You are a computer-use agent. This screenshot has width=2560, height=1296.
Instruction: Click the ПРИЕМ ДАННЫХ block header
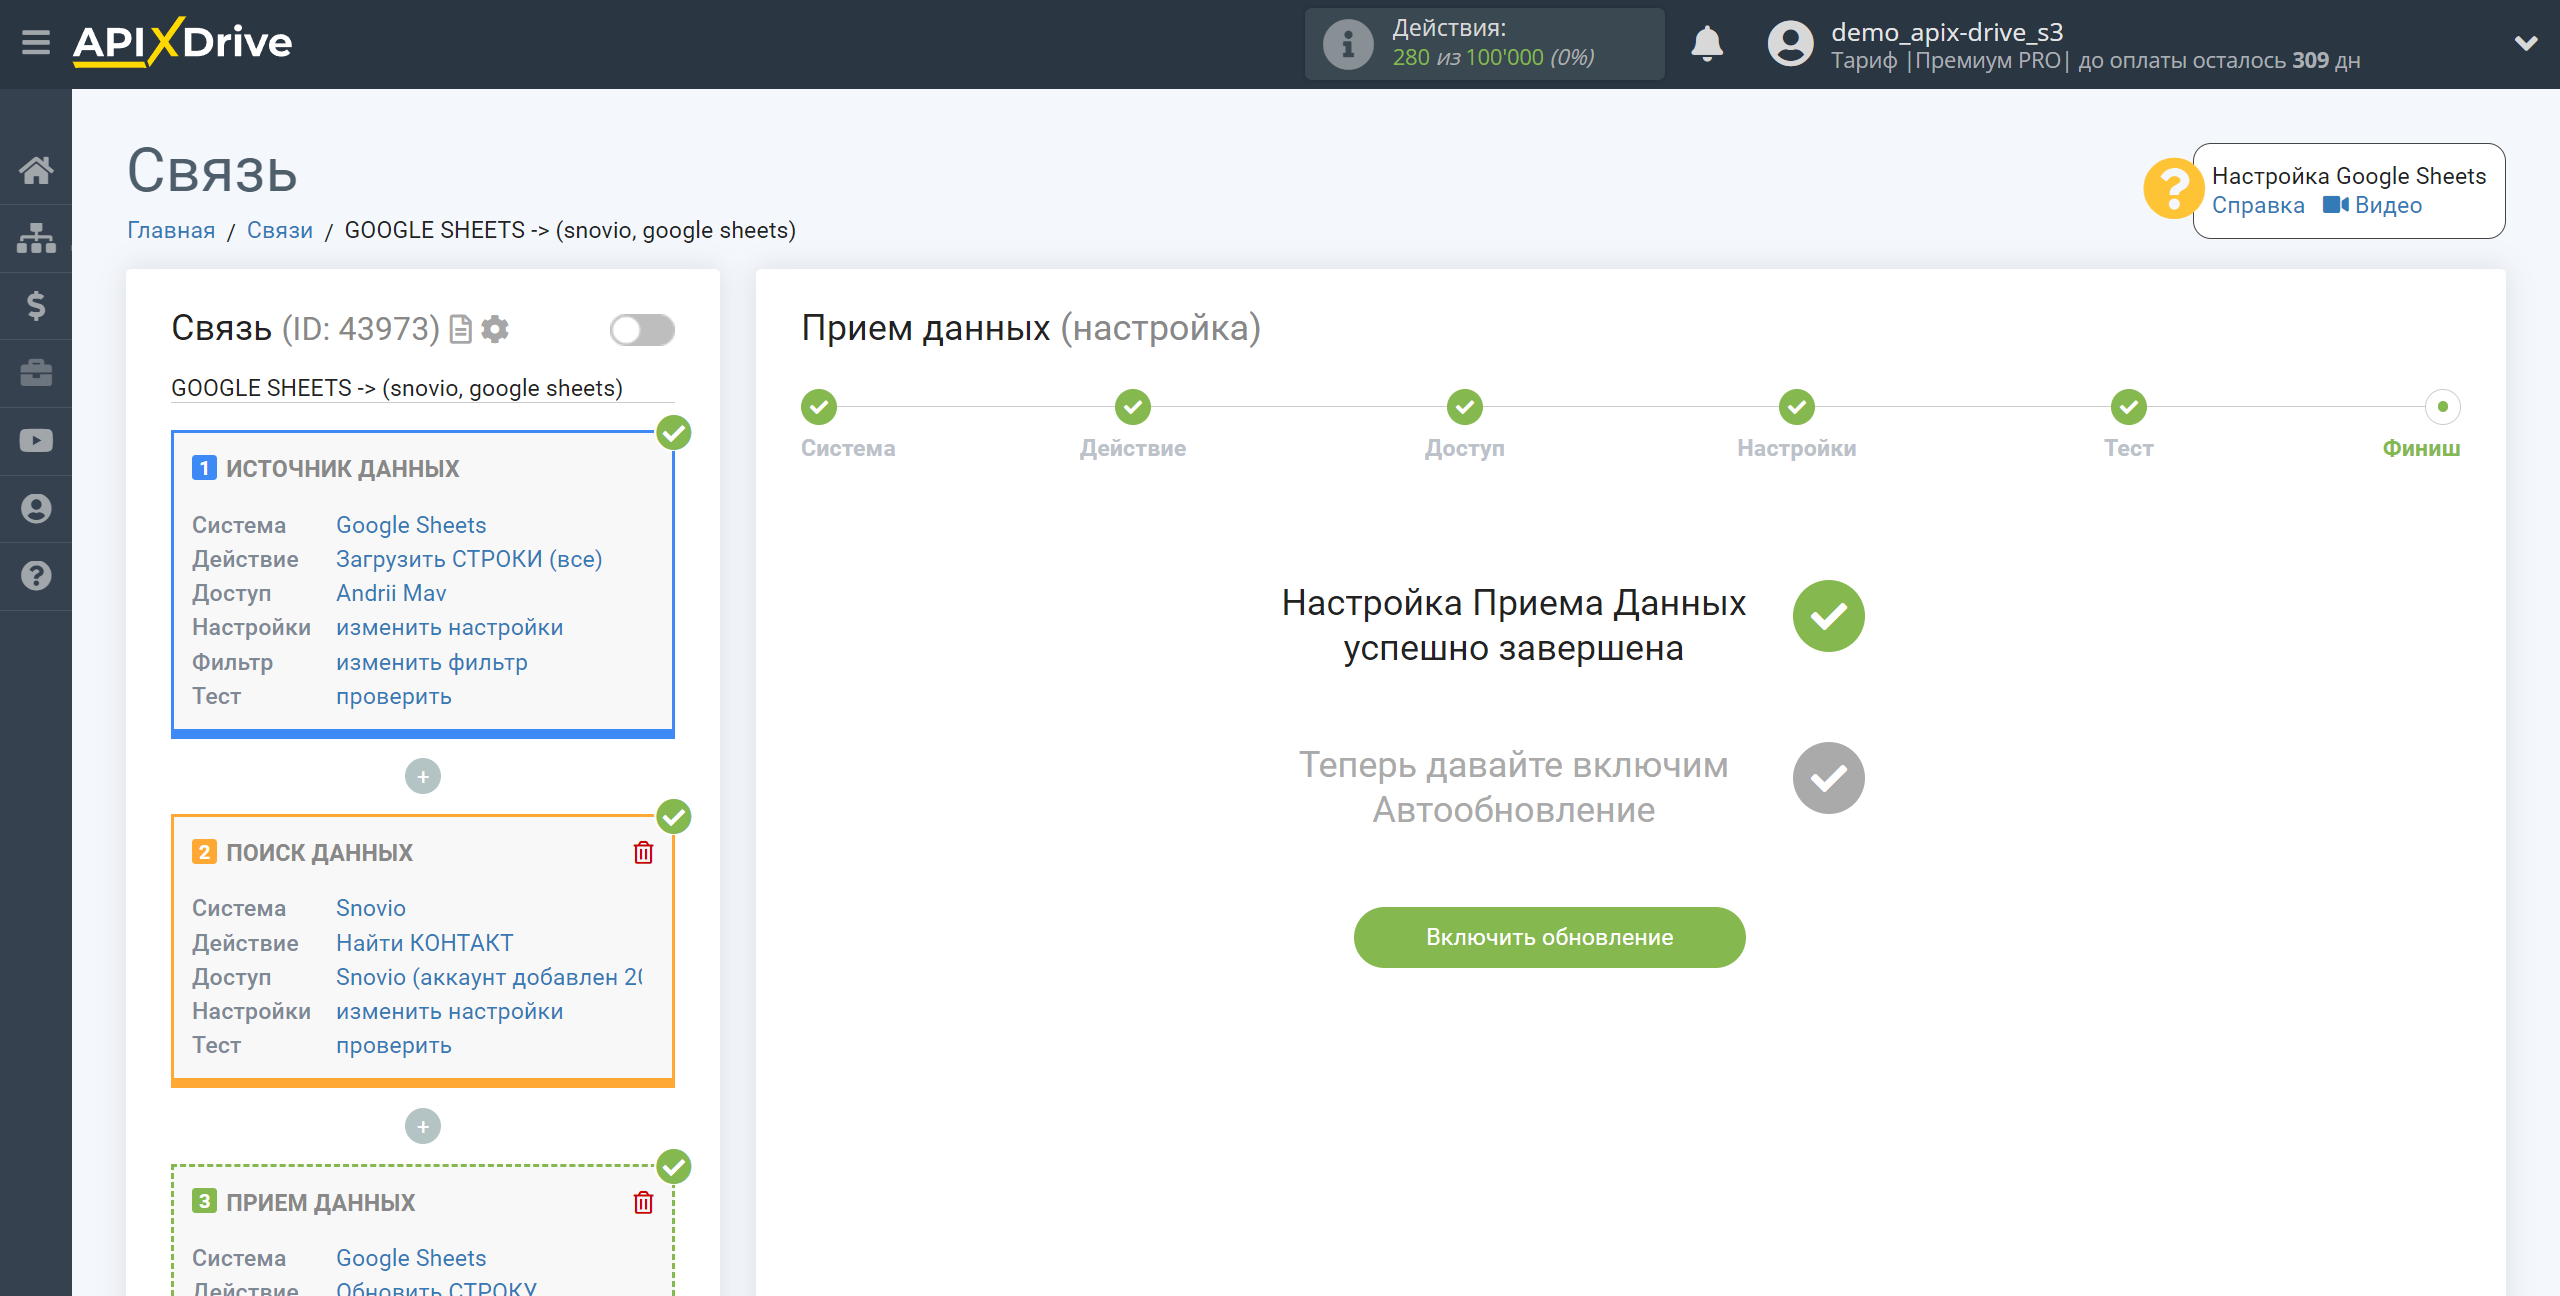(x=320, y=1203)
